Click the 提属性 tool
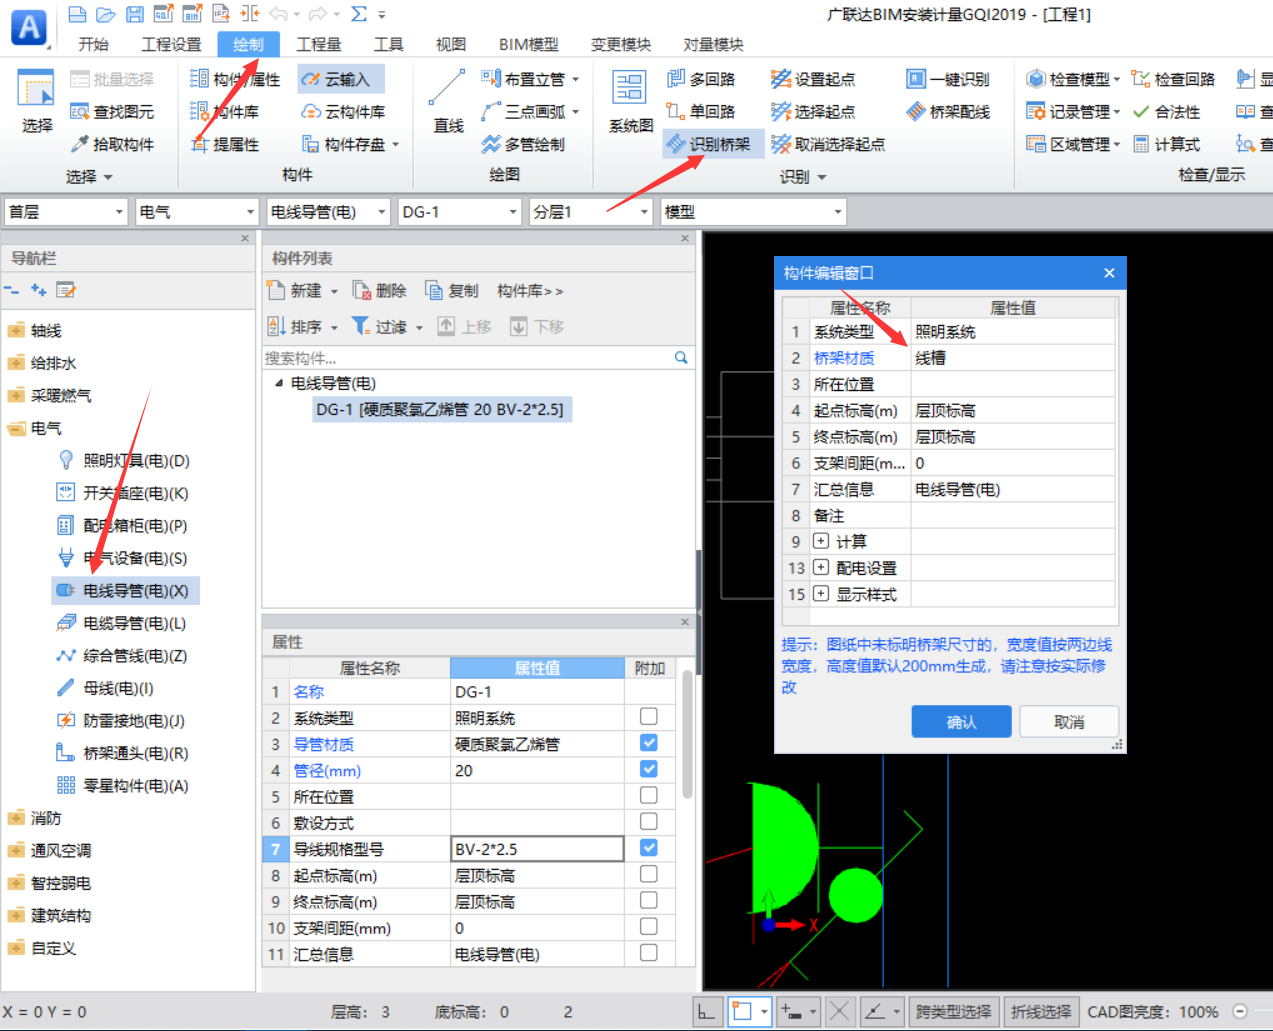 click(225, 144)
